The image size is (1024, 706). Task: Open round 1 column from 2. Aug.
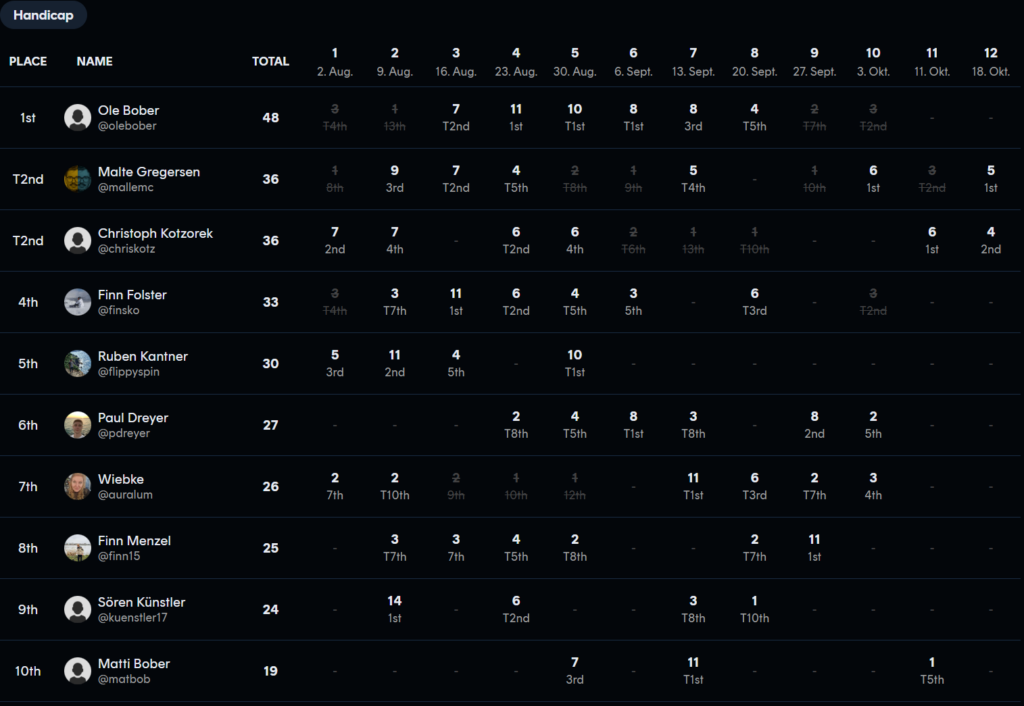(335, 62)
